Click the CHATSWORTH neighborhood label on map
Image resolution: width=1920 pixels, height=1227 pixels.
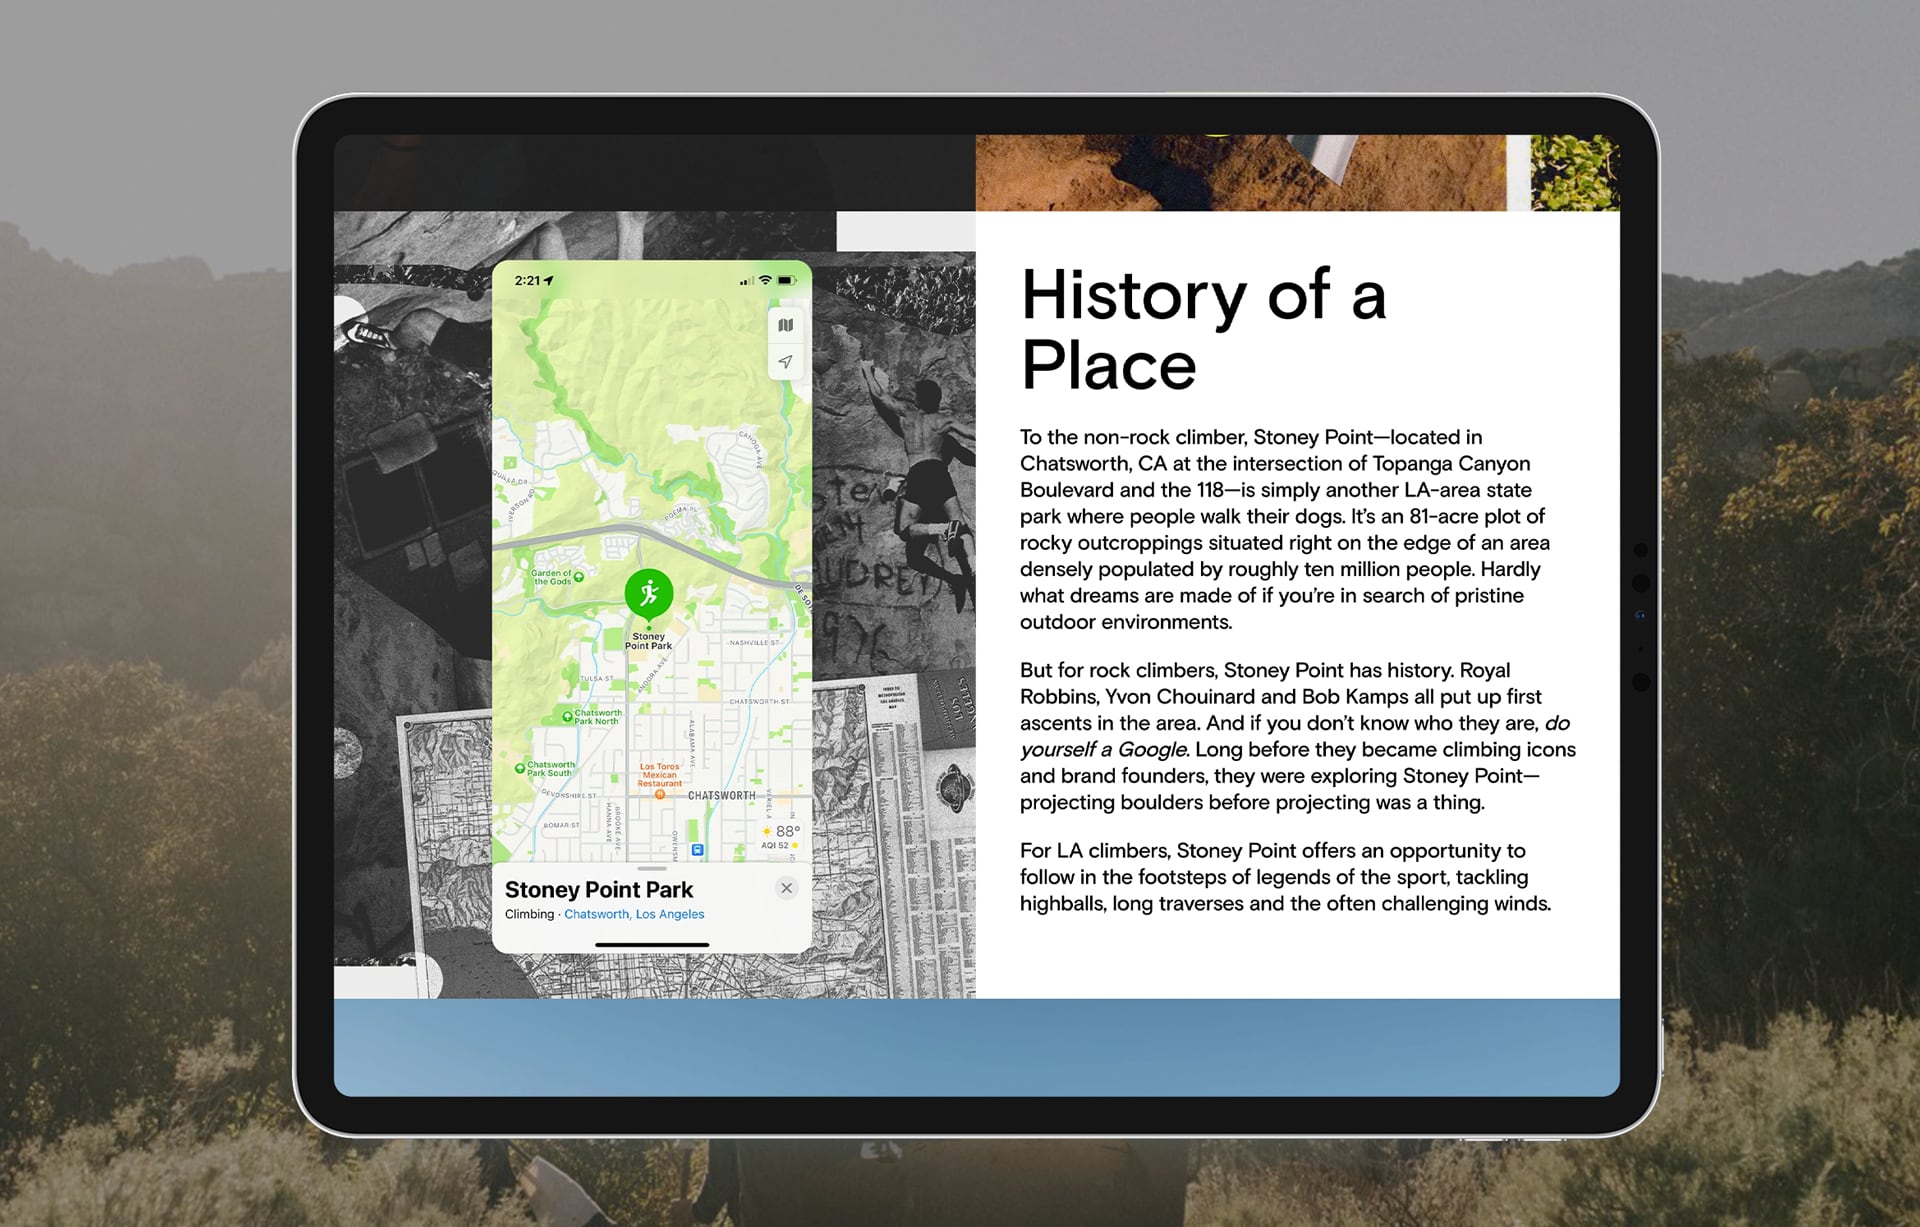[721, 796]
